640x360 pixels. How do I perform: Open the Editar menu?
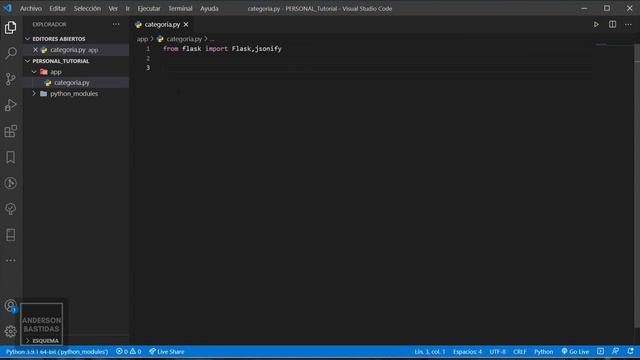(x=58, y=8)
